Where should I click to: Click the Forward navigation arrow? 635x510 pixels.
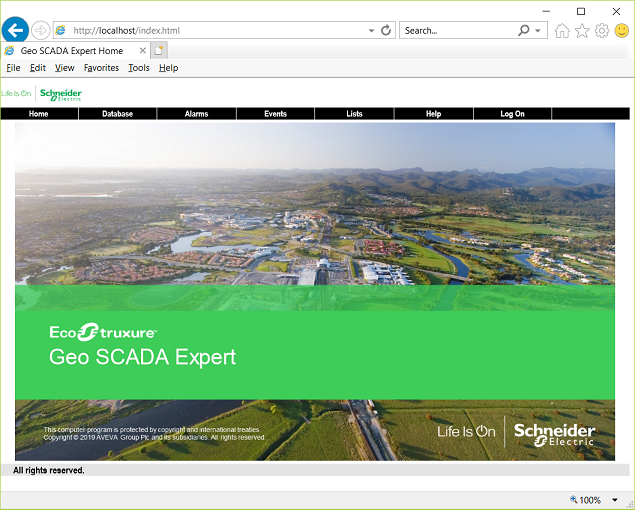point(40,30)
